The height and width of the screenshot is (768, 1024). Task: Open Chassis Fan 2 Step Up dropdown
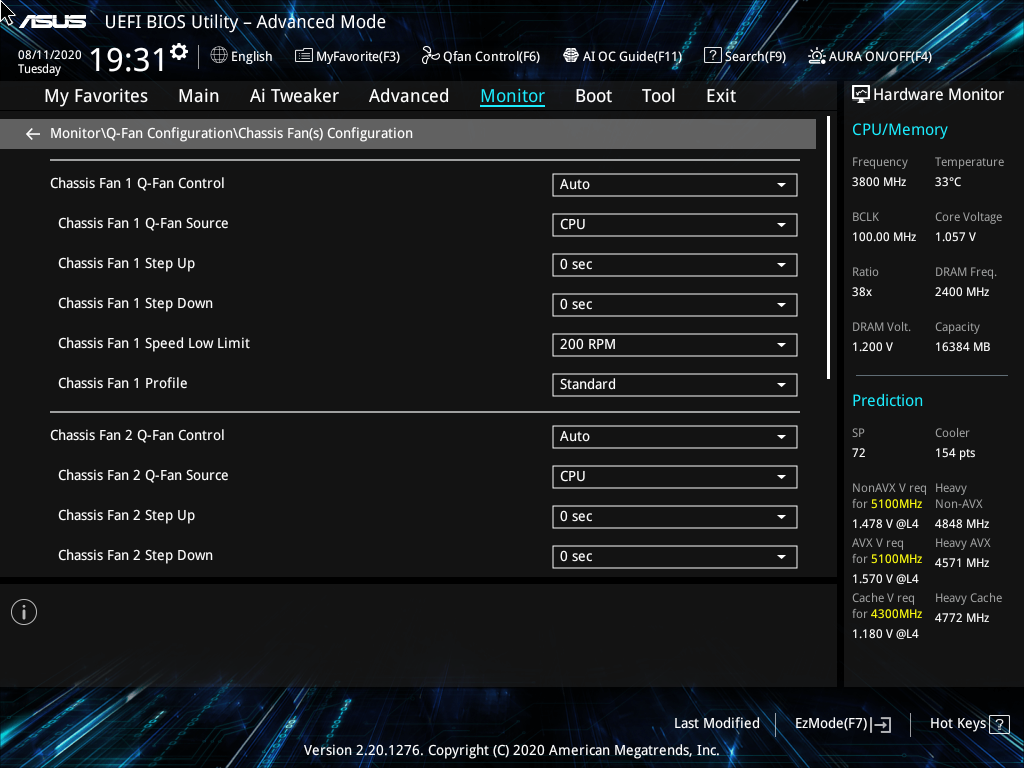click(x=675, y=517)
